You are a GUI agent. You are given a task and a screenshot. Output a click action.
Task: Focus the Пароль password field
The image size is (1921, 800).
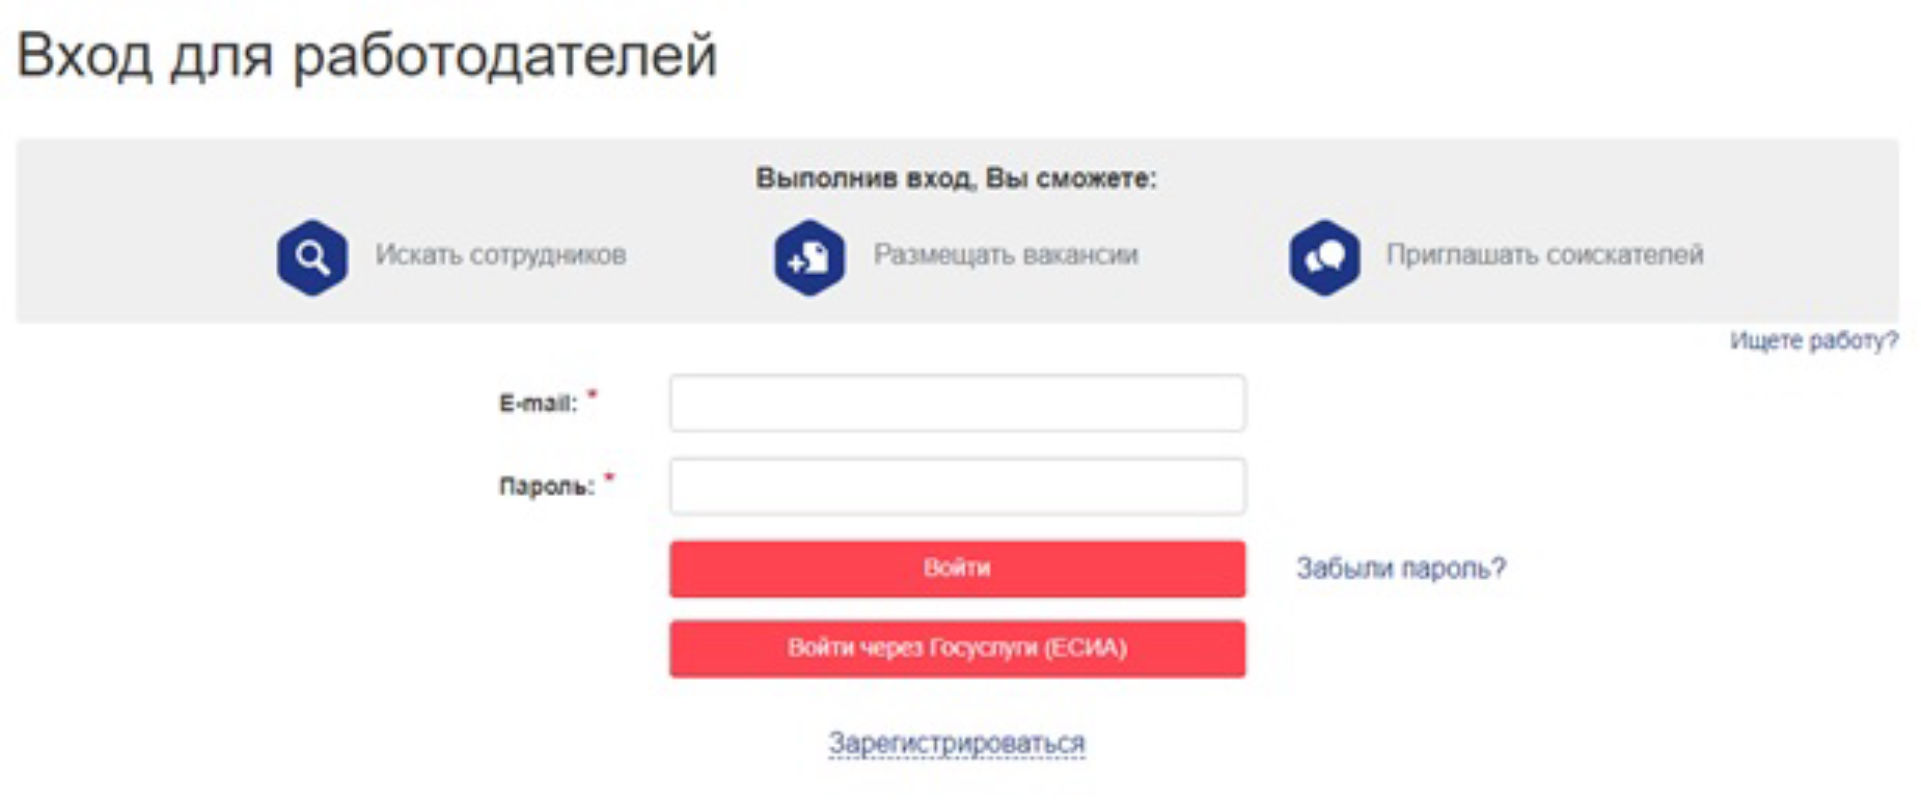click(x=957, y=487)
